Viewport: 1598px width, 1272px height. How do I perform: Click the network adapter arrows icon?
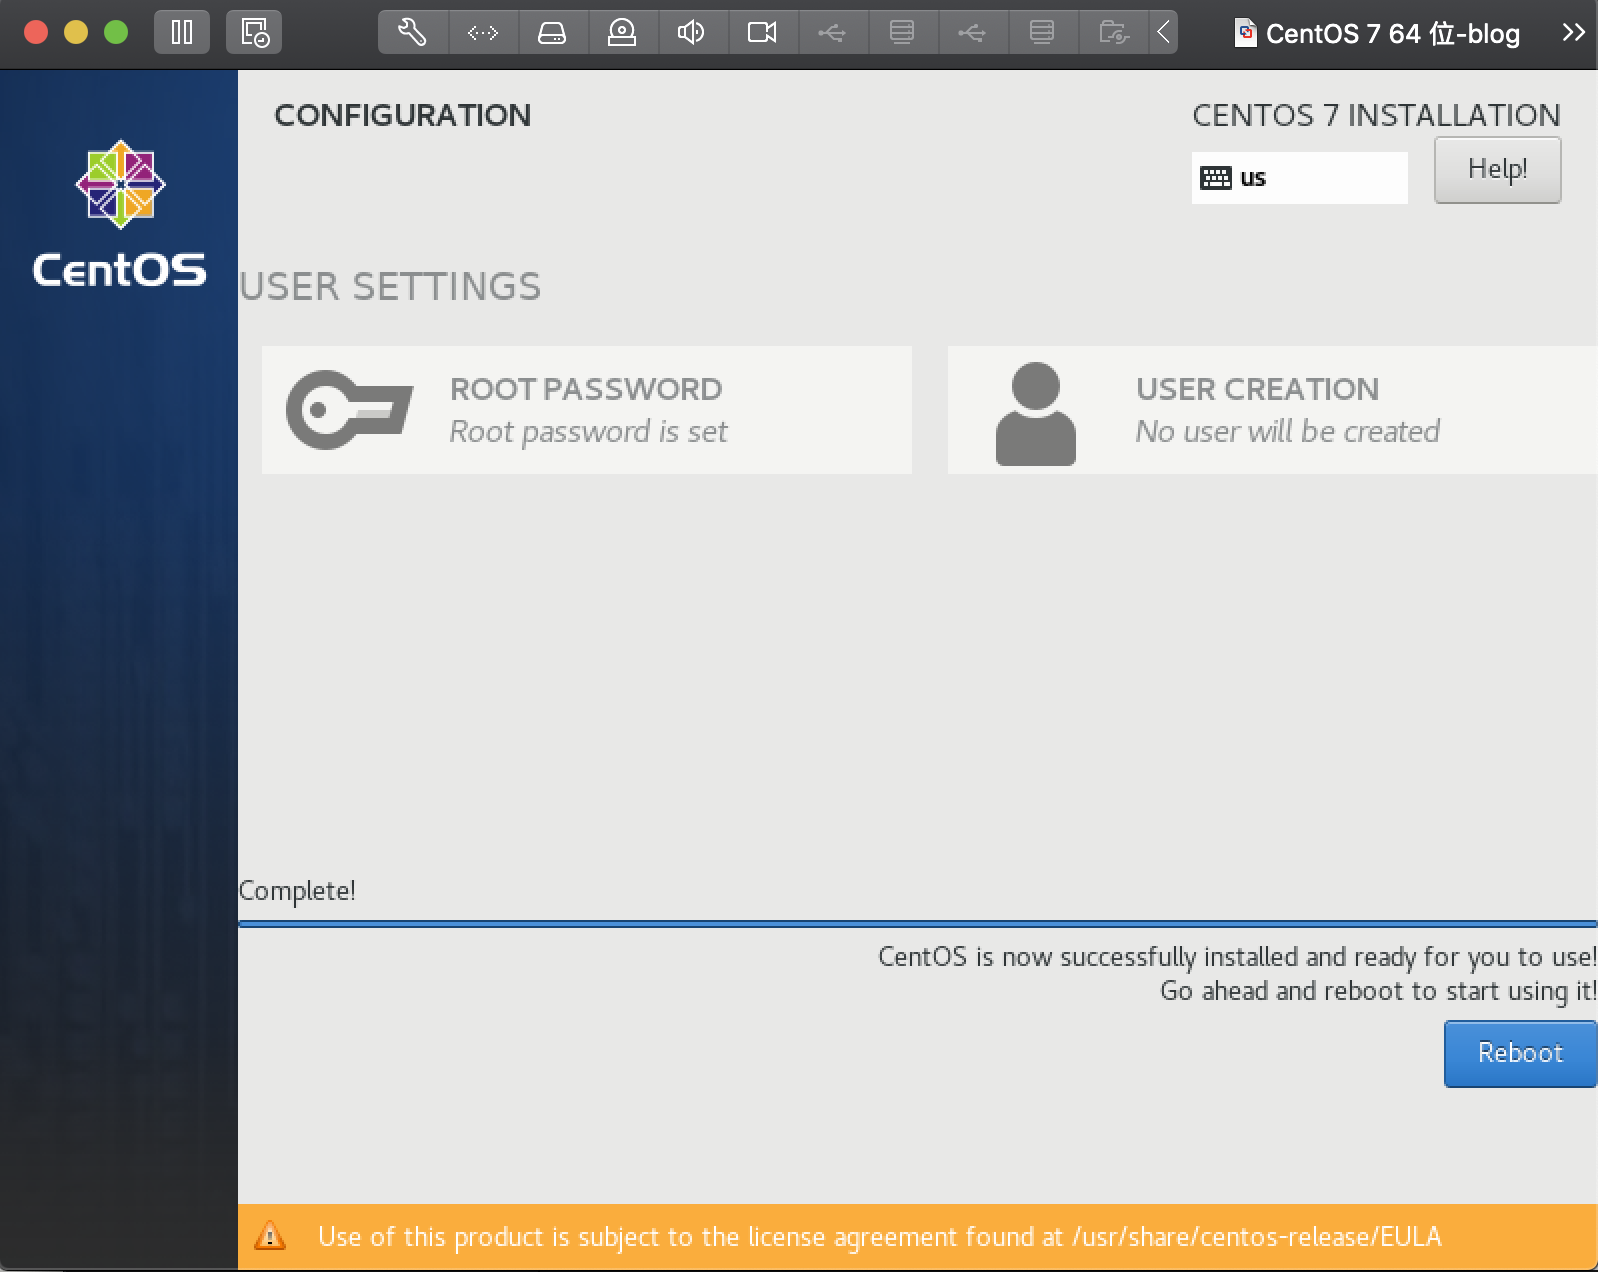[x=483, y=33]
